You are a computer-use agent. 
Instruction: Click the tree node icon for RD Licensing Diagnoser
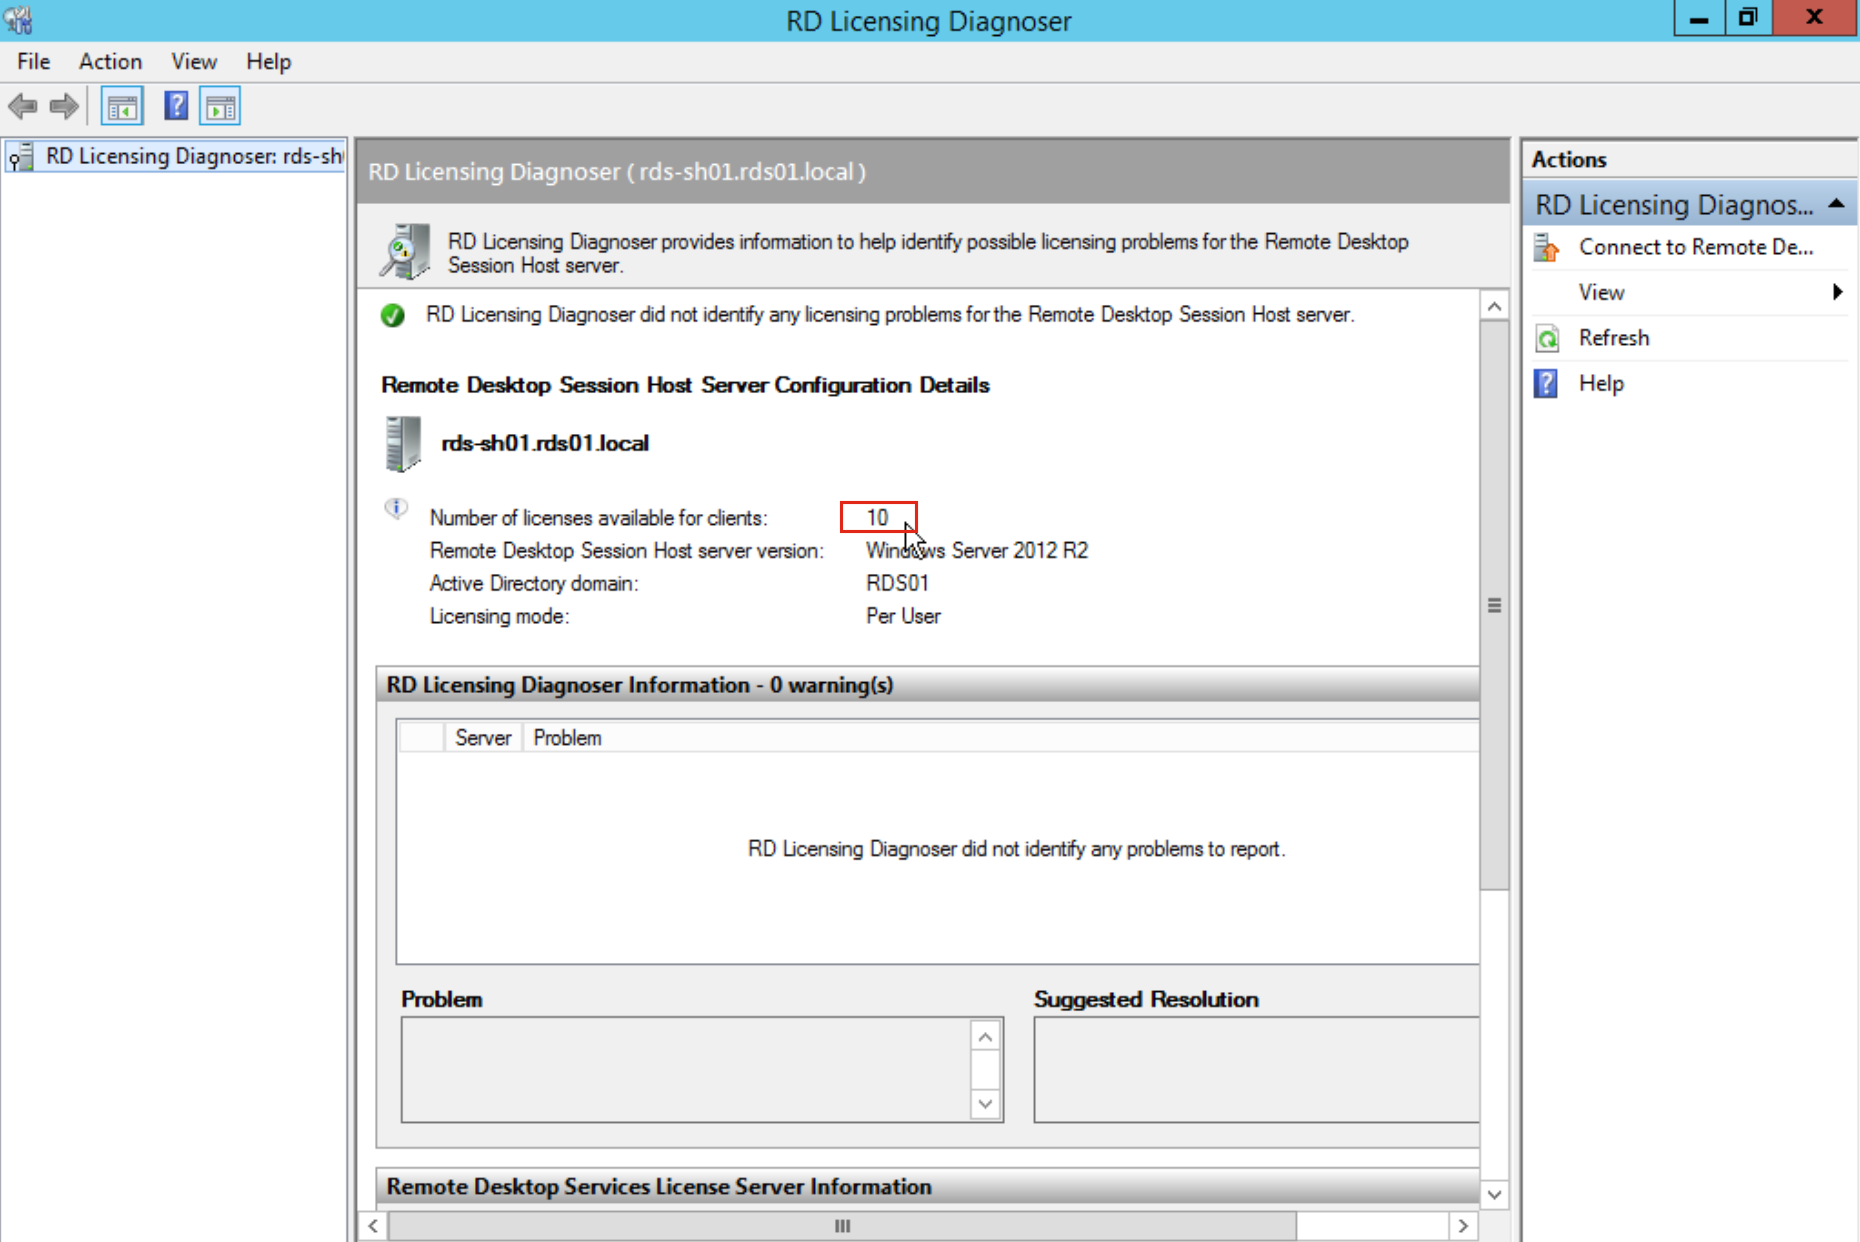pos(21,158)
